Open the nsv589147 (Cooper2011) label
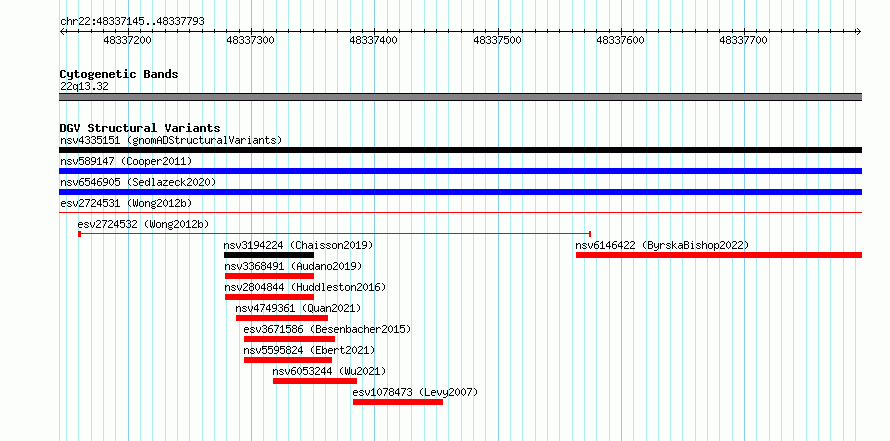Viewport: 890px width, 441px height. point(126,161)
